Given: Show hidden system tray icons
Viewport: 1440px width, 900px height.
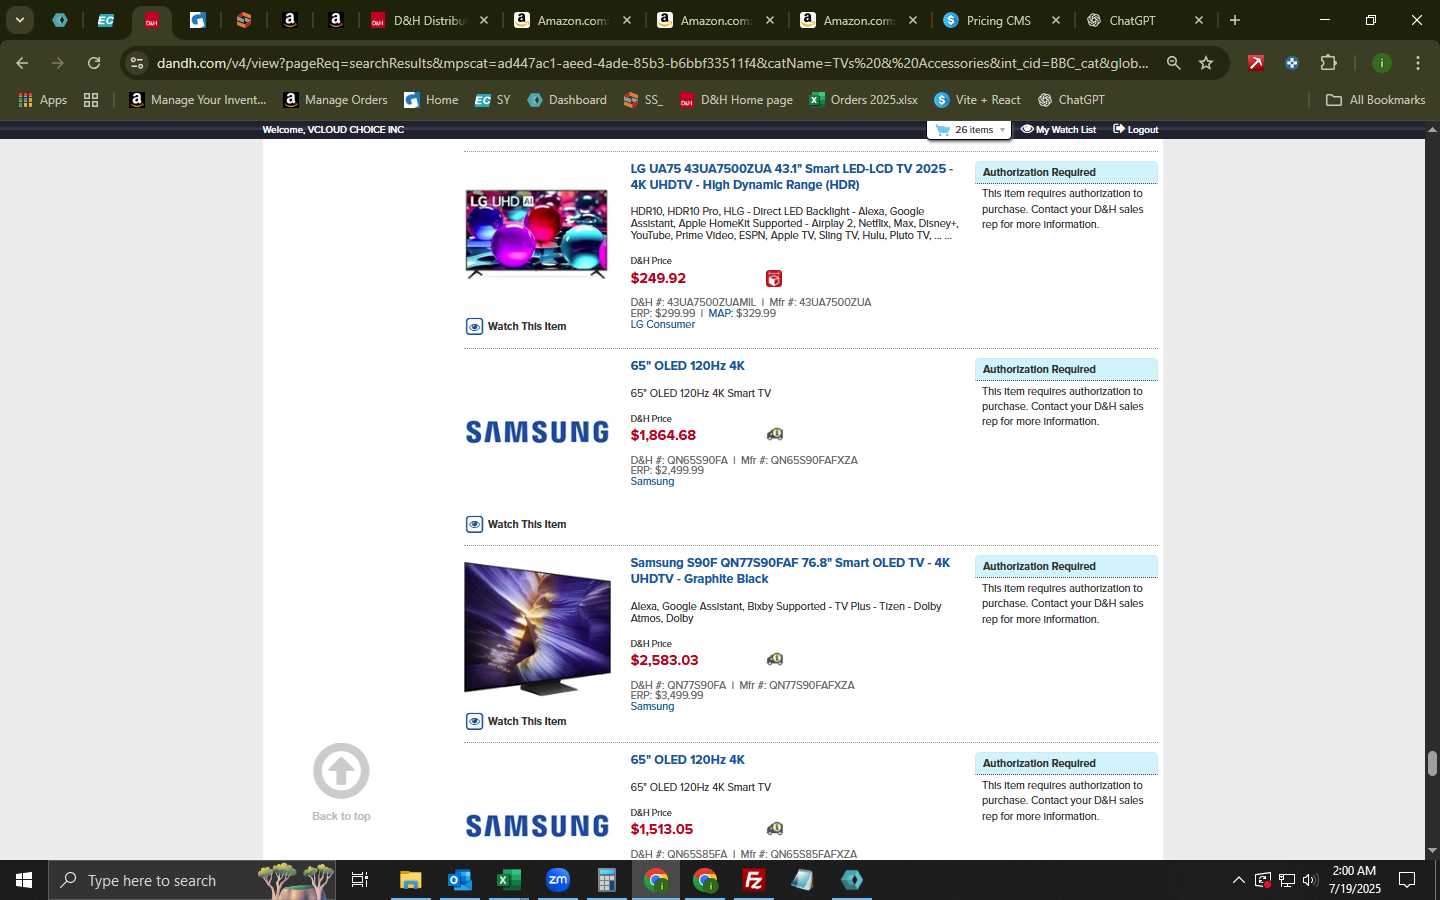Looking at the screenshot, I should pyautogui.click(x=1238, y=880).
